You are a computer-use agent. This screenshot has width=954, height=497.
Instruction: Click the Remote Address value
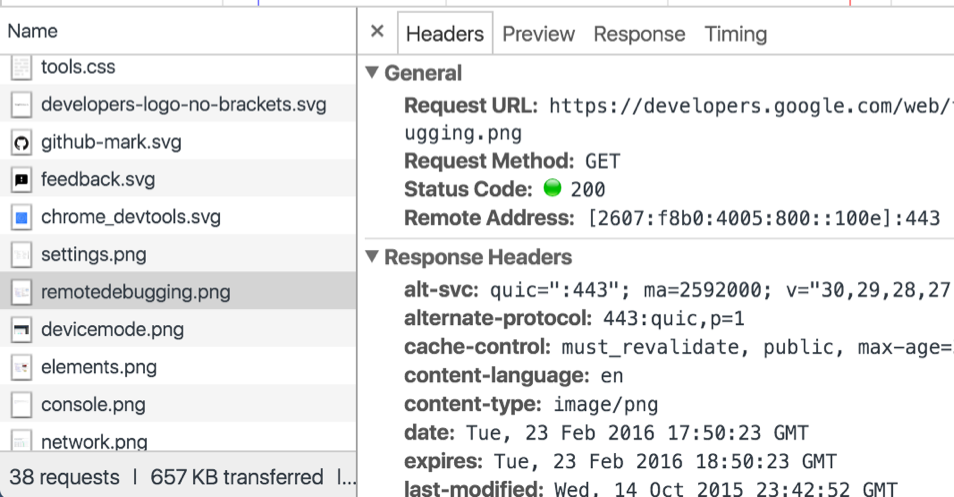pos(764,218)
